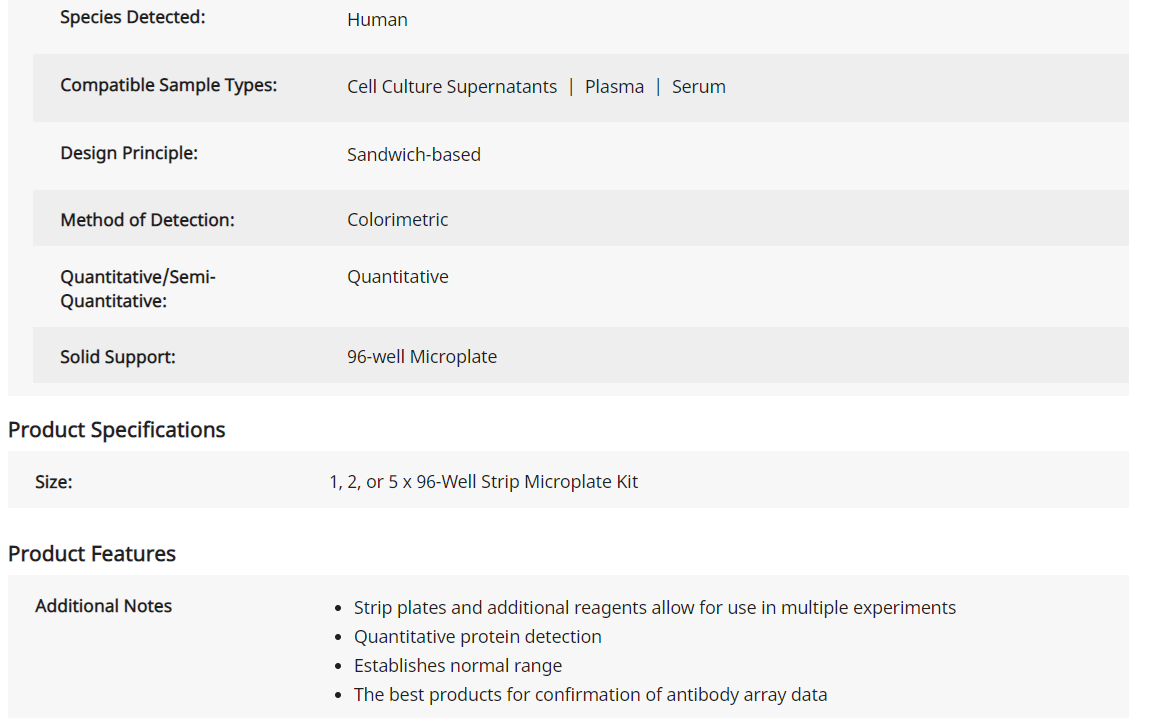Click the antibody array data confirmation bullet

590,694
